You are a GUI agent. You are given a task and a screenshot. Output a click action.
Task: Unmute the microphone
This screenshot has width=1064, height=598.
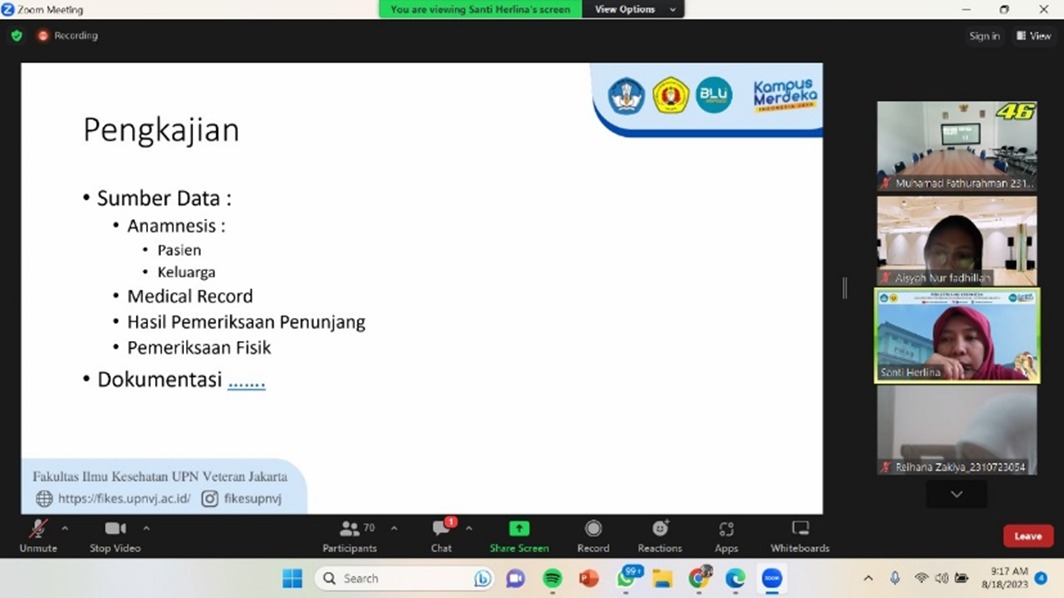click(38, 534)
